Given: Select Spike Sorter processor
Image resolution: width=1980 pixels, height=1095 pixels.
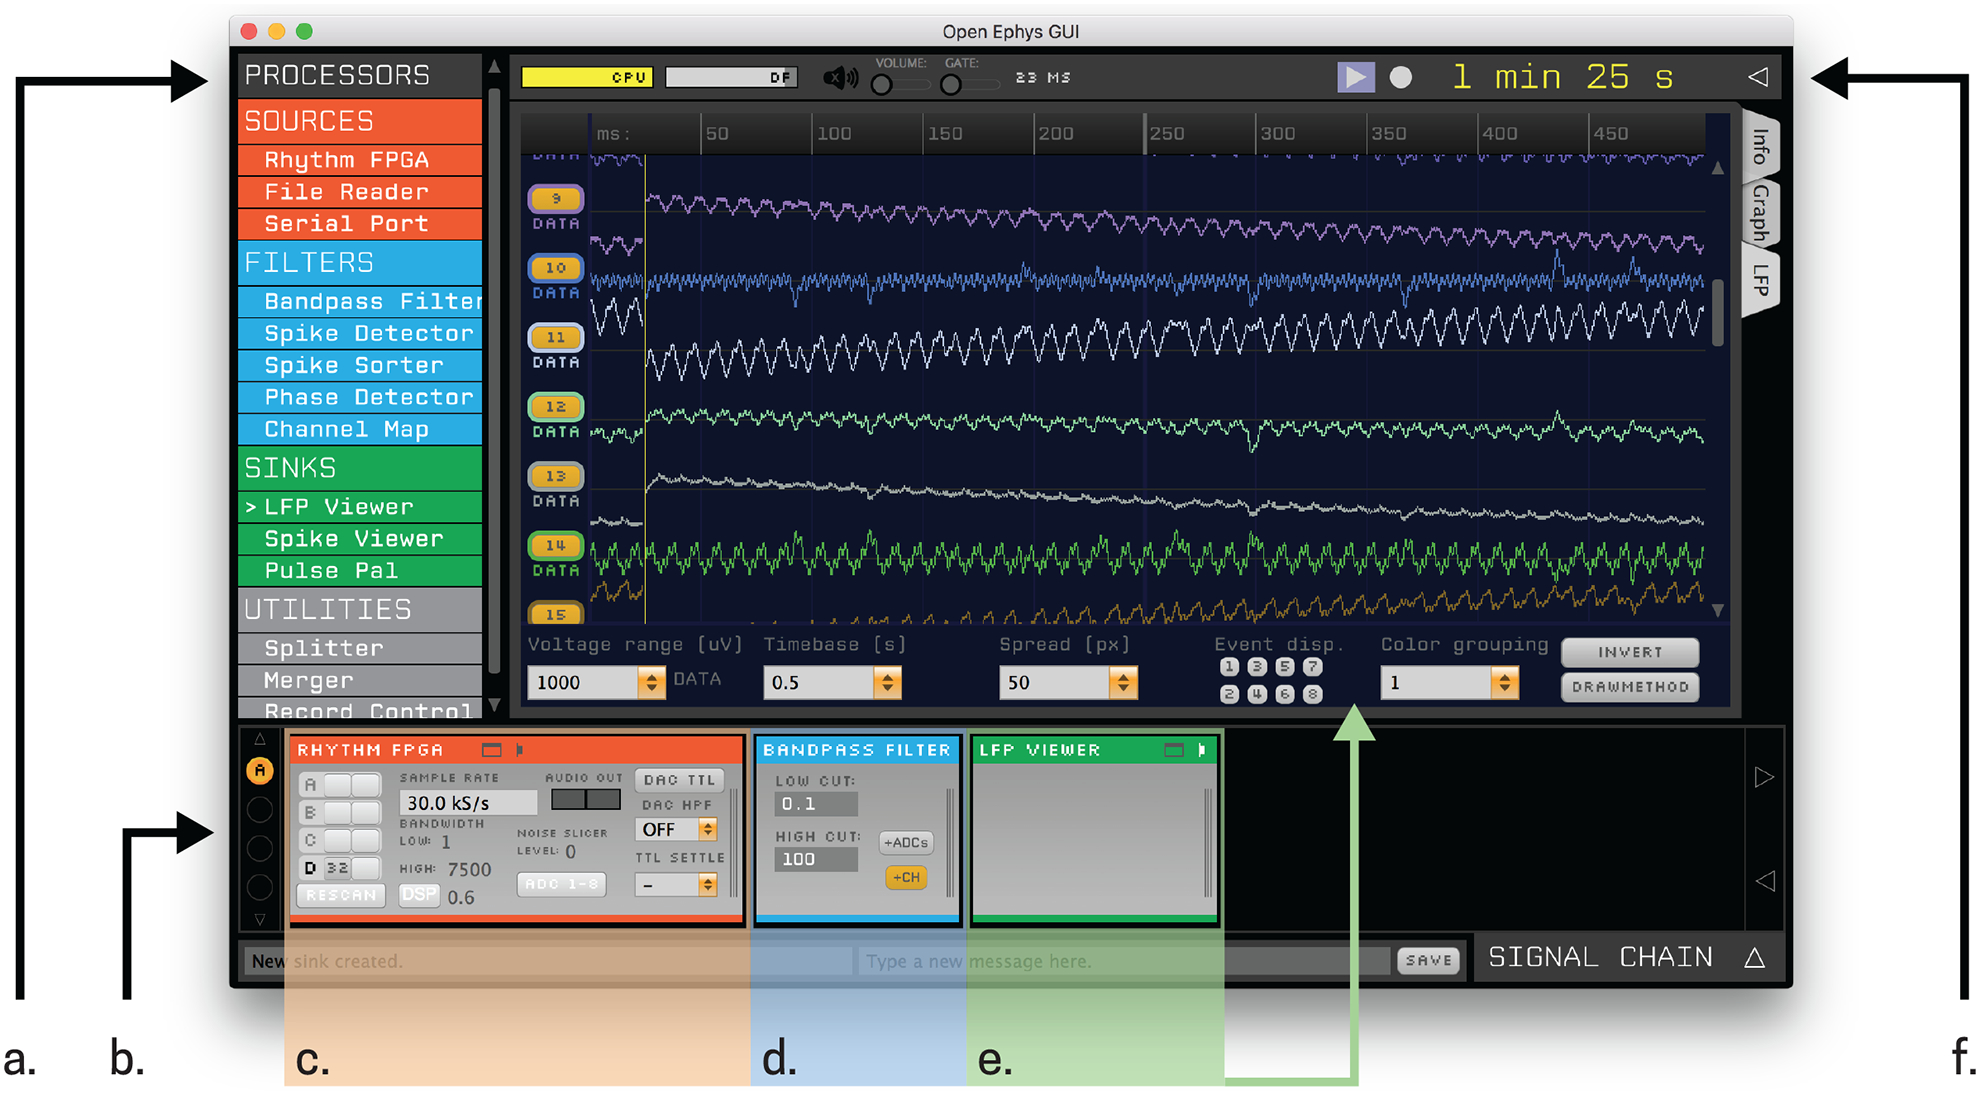Looking at the screenshot, I should coord(360,366).
